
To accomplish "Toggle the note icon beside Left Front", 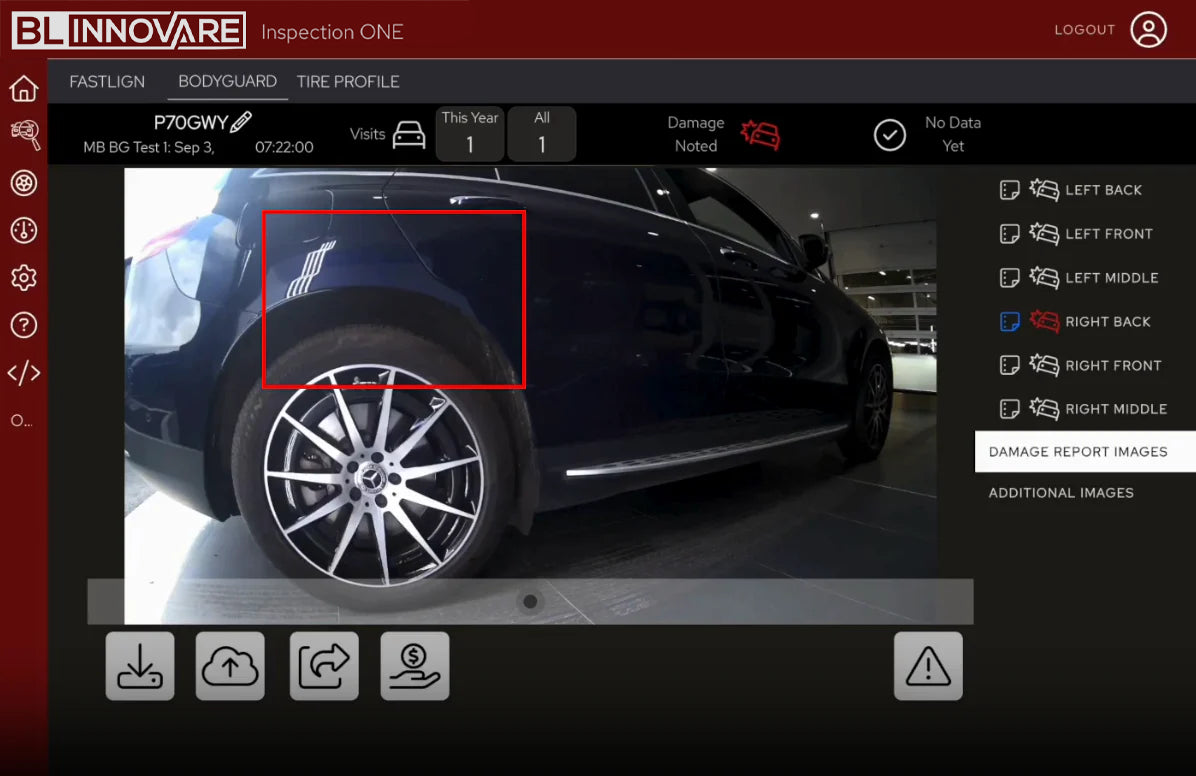I will click(x=1010, y=234).
